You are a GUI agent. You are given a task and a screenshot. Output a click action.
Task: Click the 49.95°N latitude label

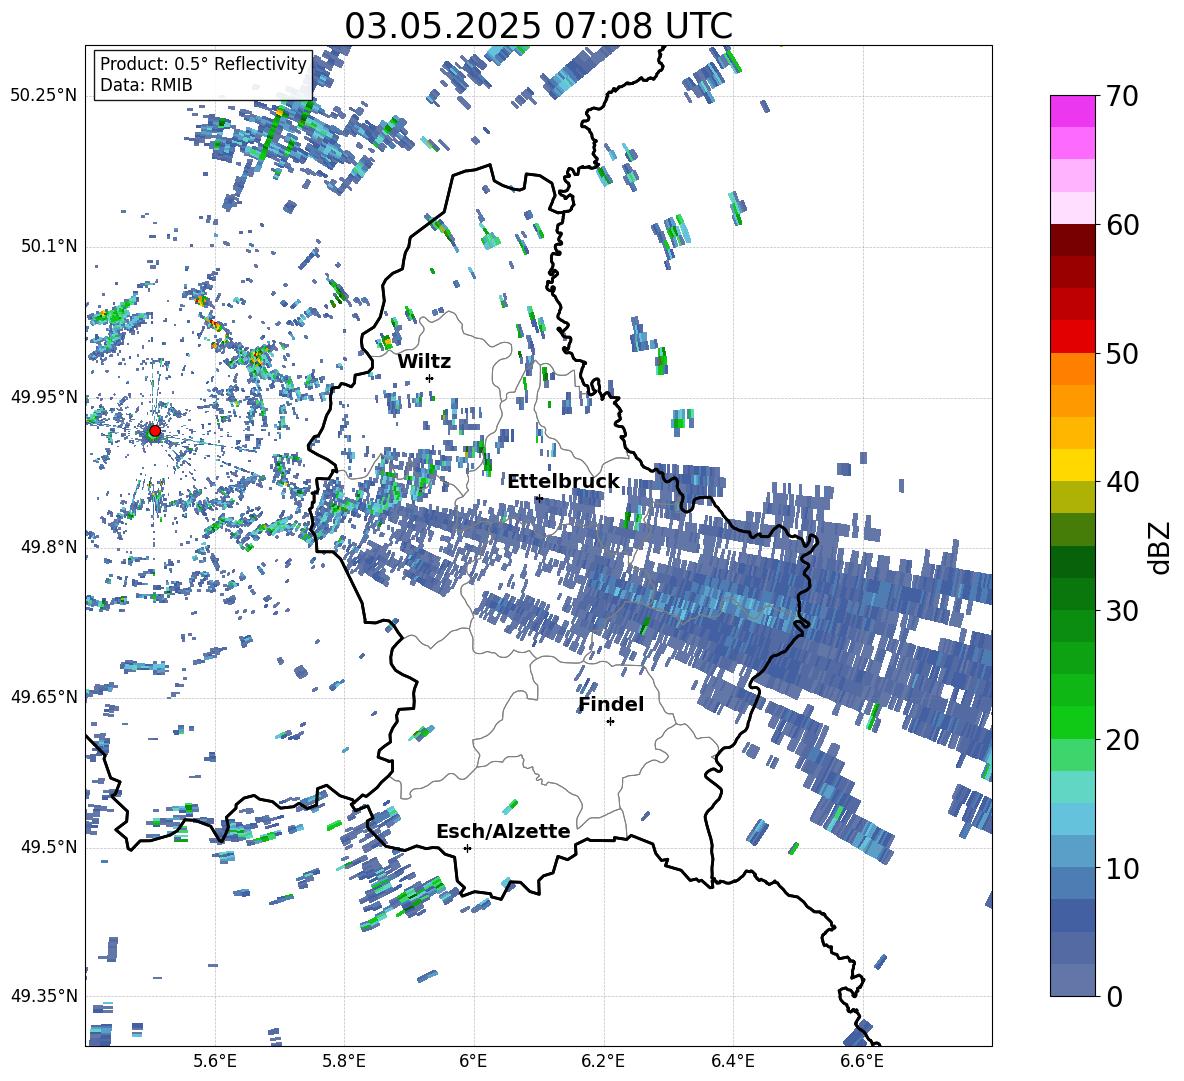point(43,396)
